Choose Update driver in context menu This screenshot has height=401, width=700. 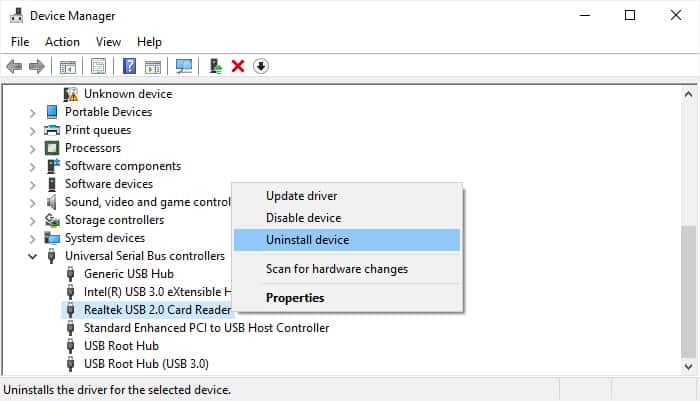(x=347, y=196)
